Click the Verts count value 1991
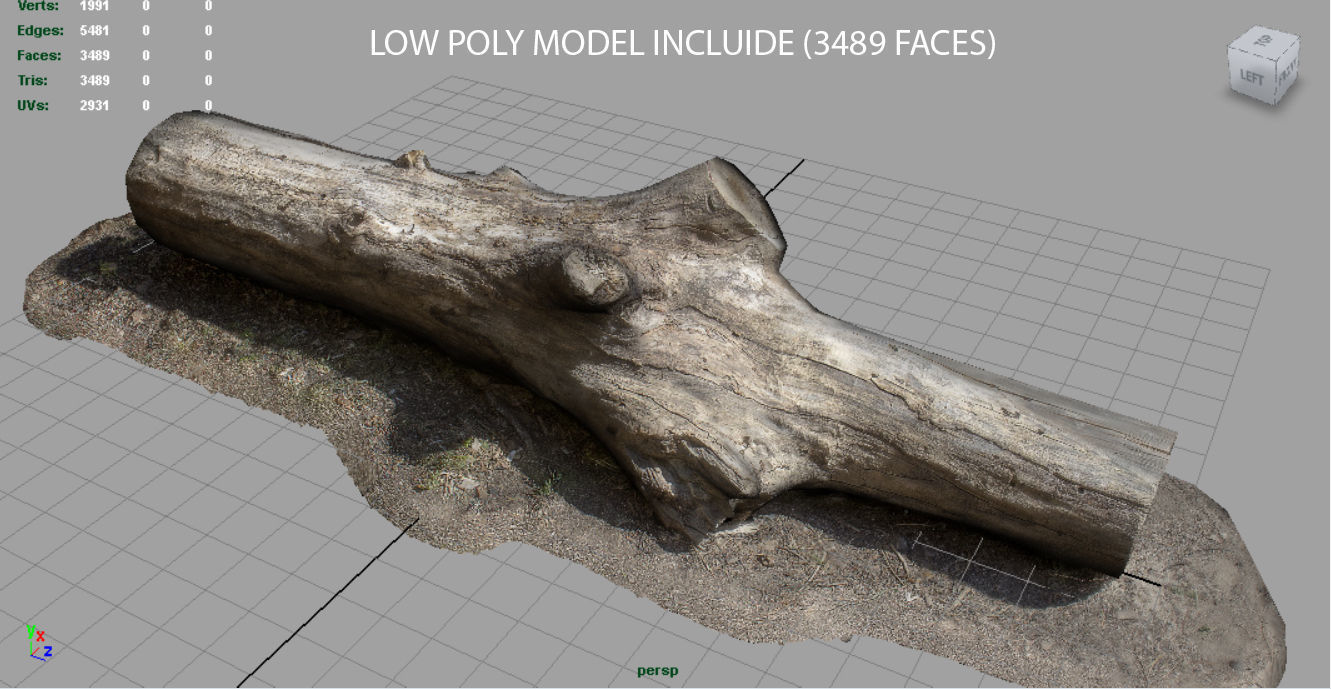Viewport: 1331px width, 689px height. (x=95, y=6)
